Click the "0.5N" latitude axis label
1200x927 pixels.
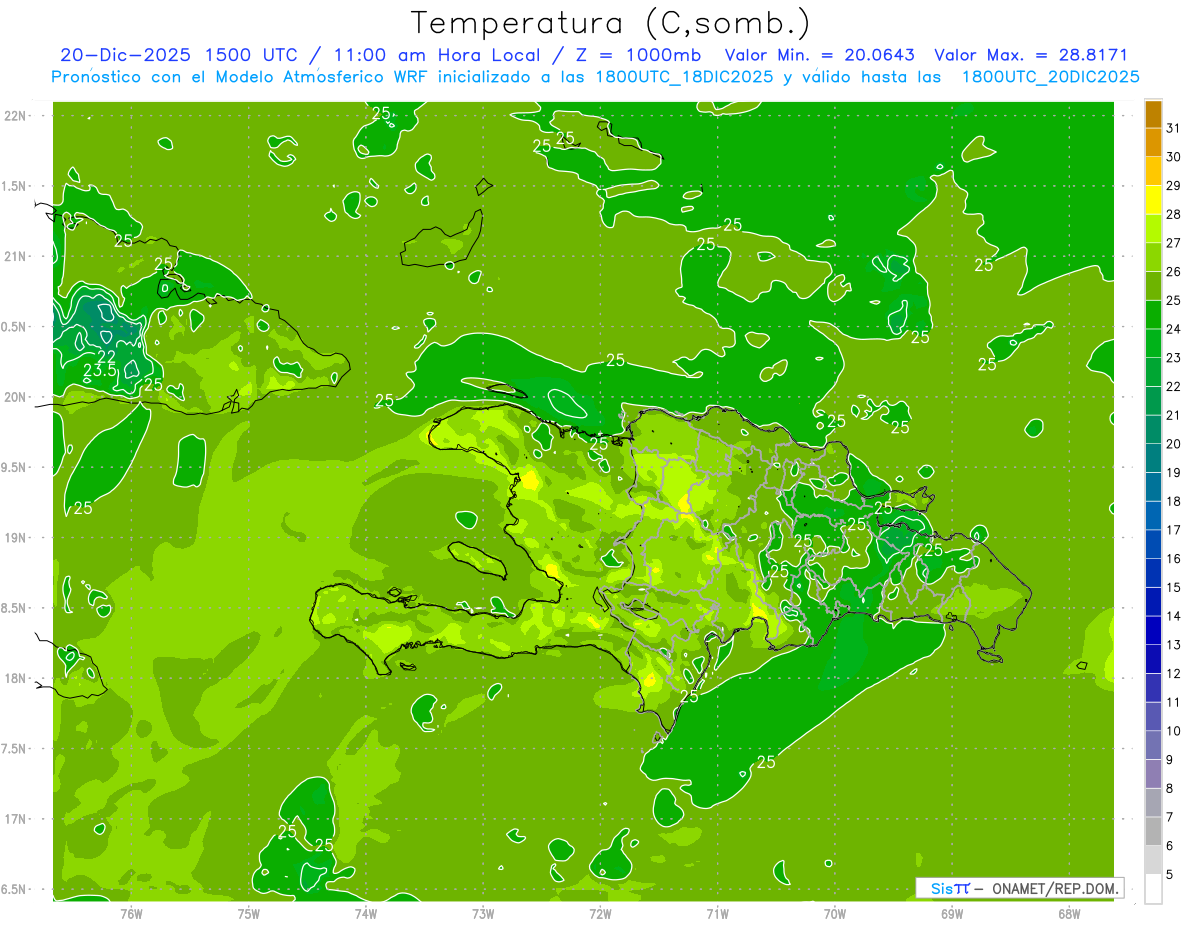click(x=15, y=327)
